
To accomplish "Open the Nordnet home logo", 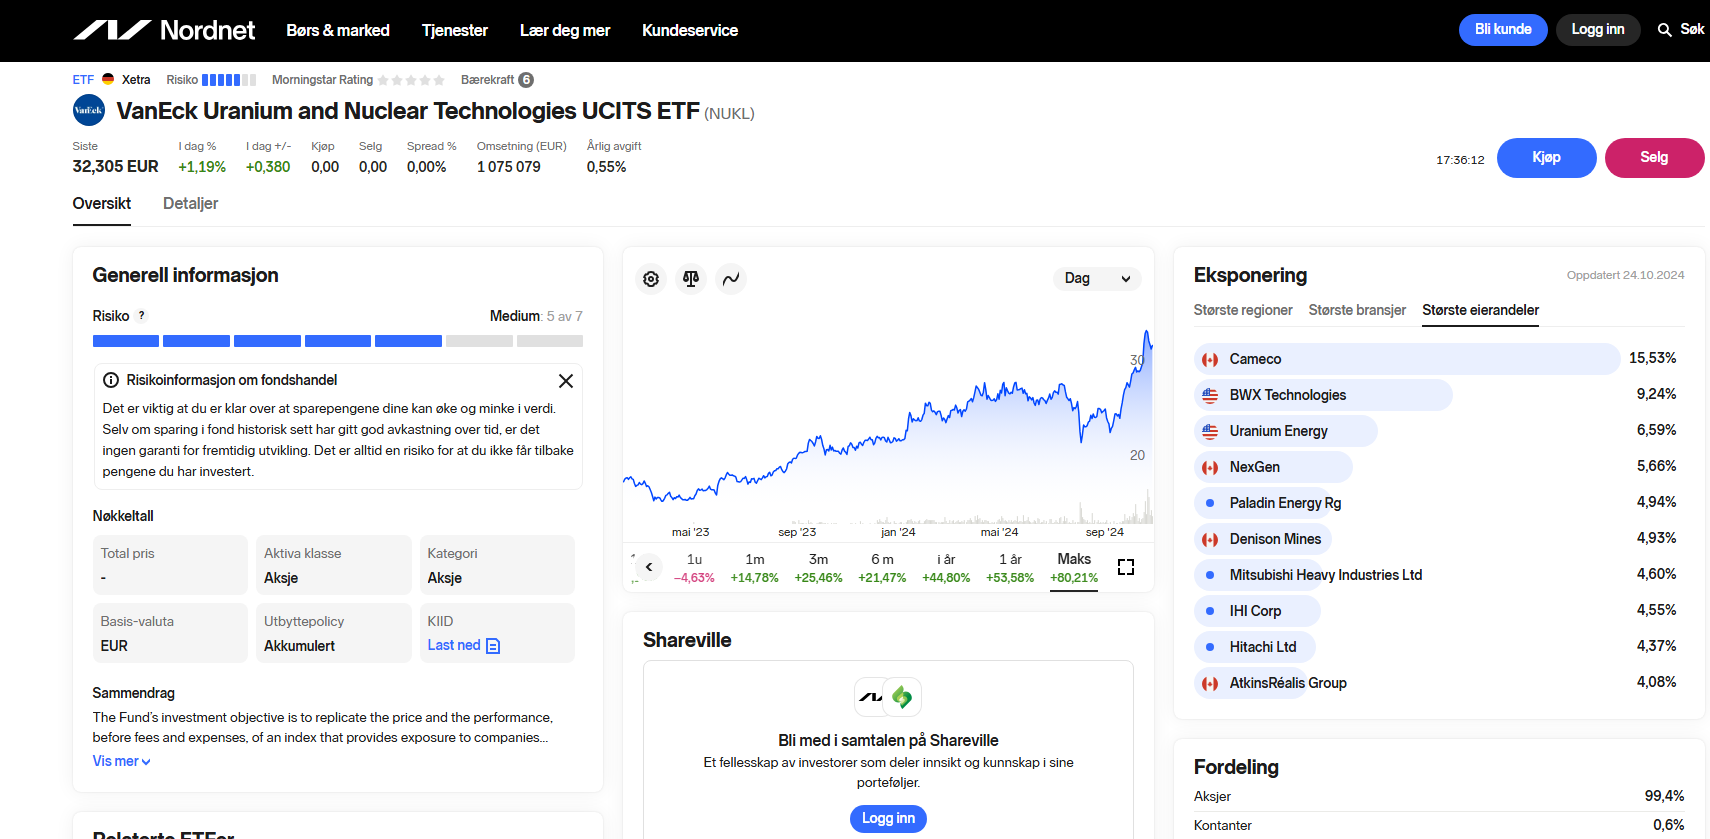I will (164, 30).
